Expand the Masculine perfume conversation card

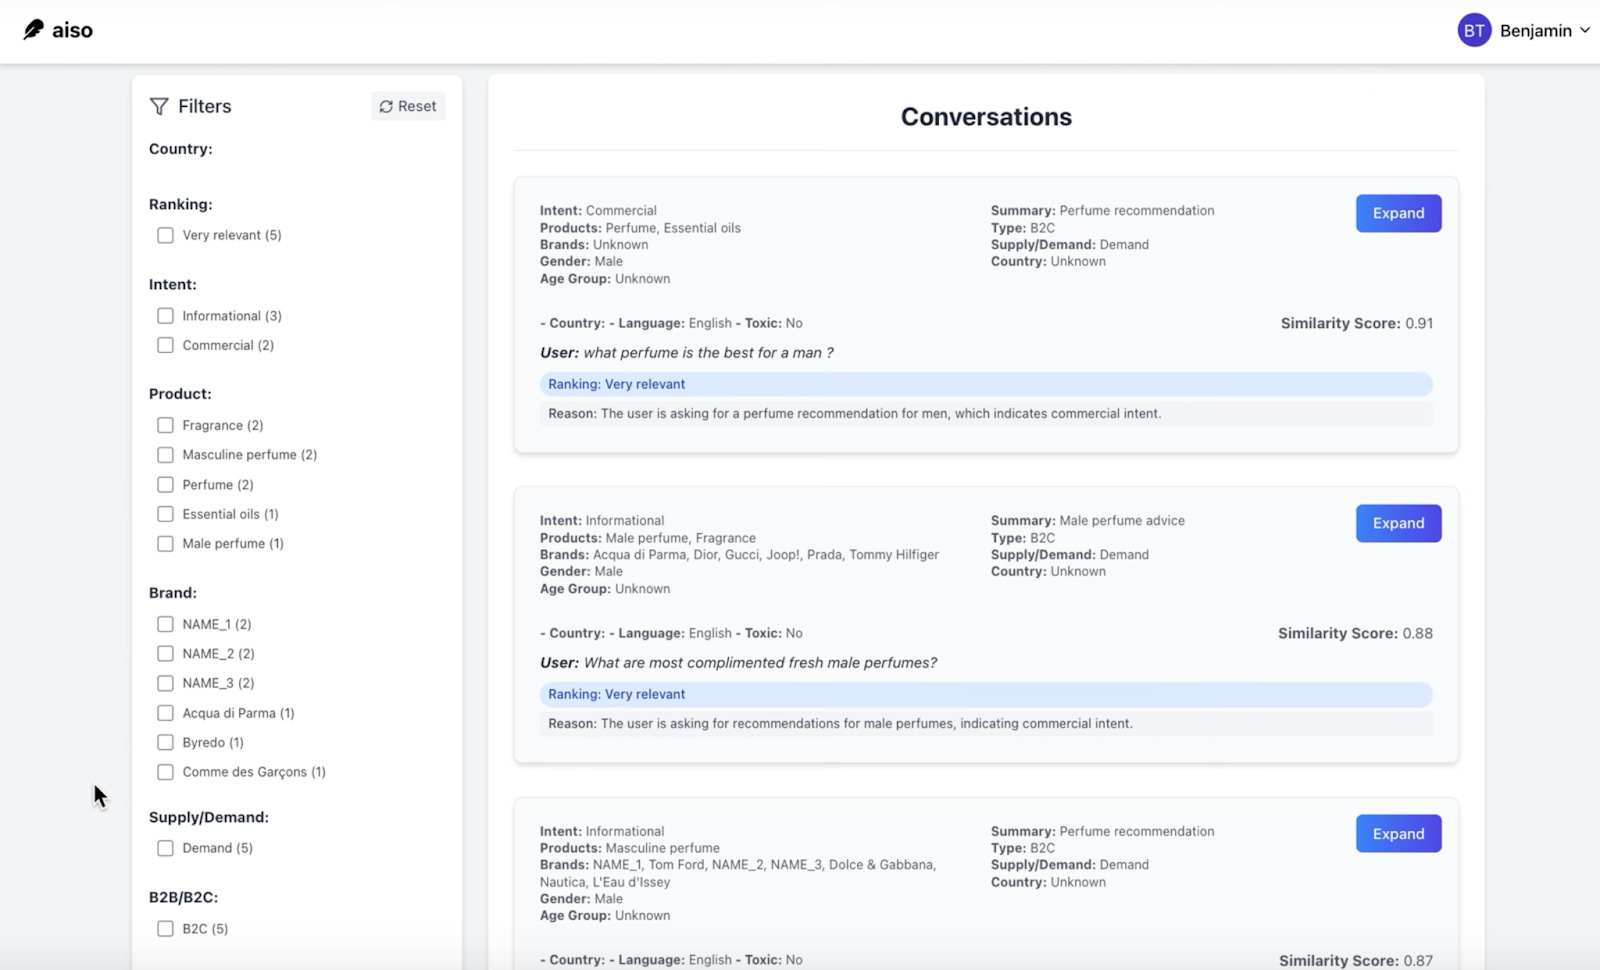(x=1398, y=834)
